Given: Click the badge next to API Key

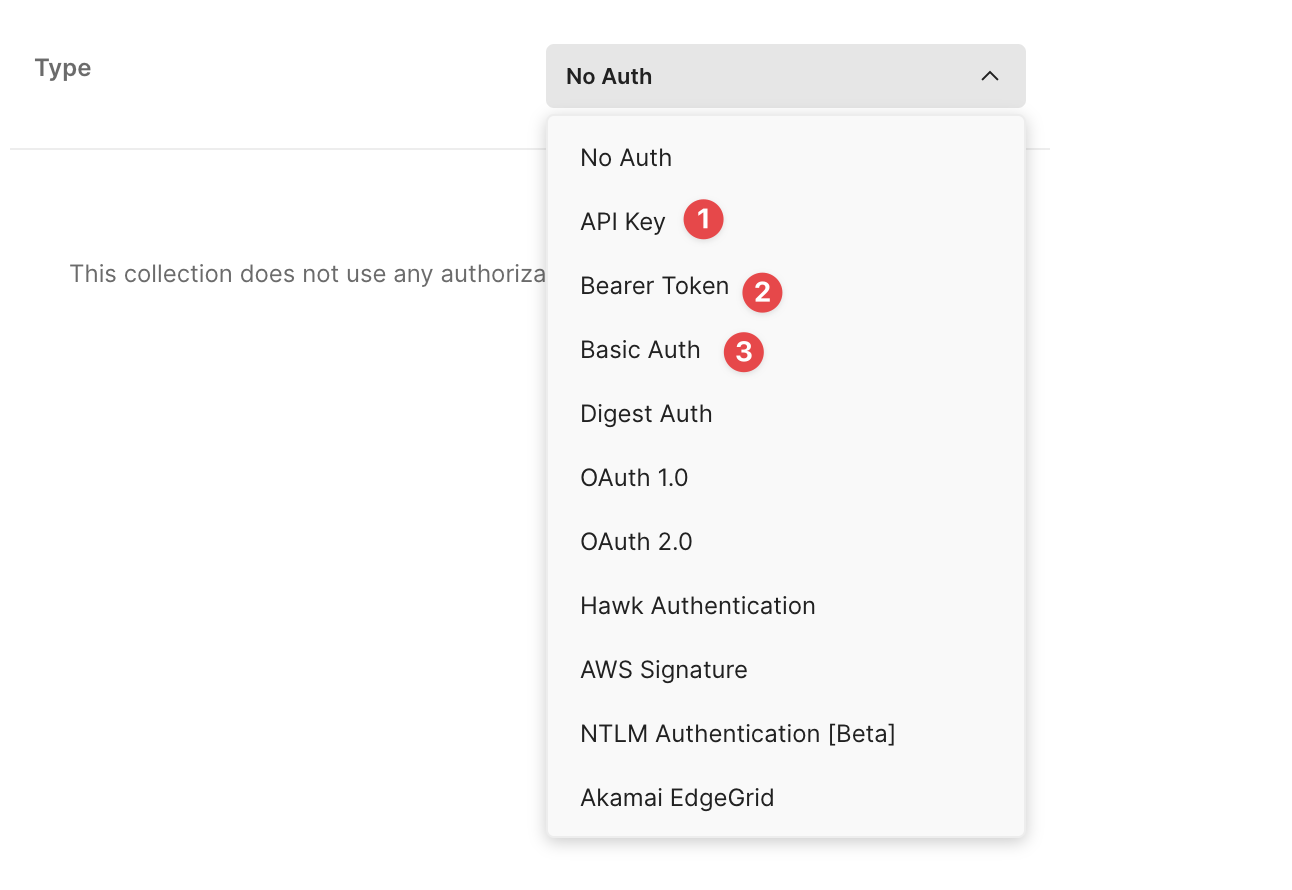Looking at the screenshot, I should point(702,219).
